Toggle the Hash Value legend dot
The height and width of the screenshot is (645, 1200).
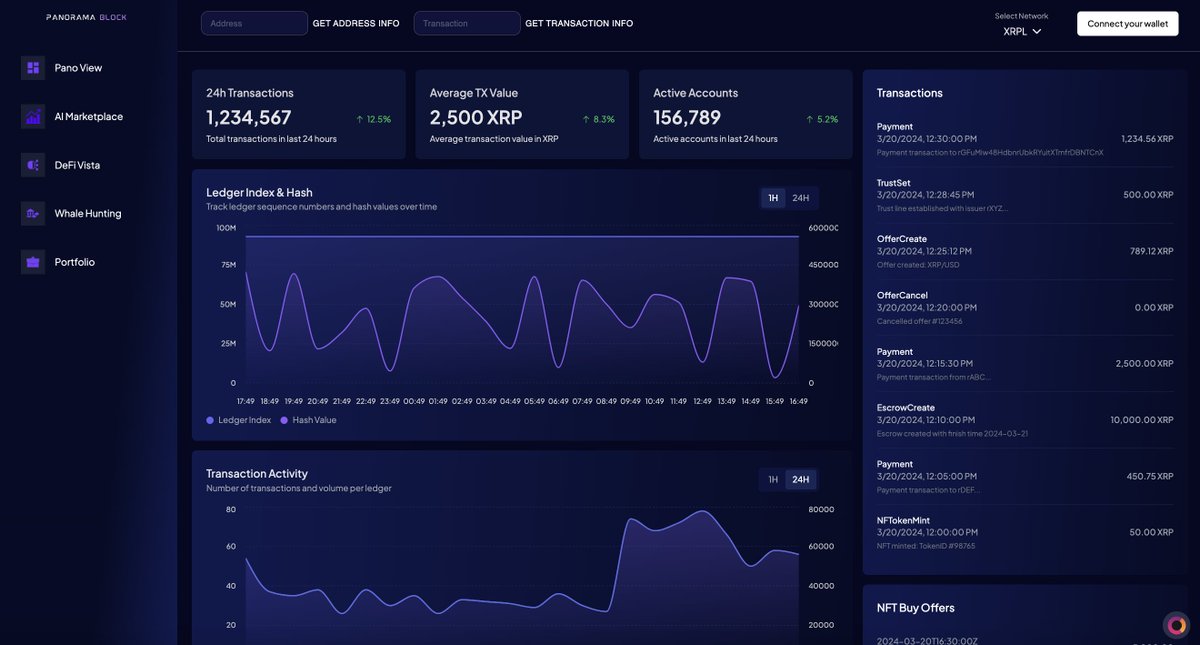[284, 420]
